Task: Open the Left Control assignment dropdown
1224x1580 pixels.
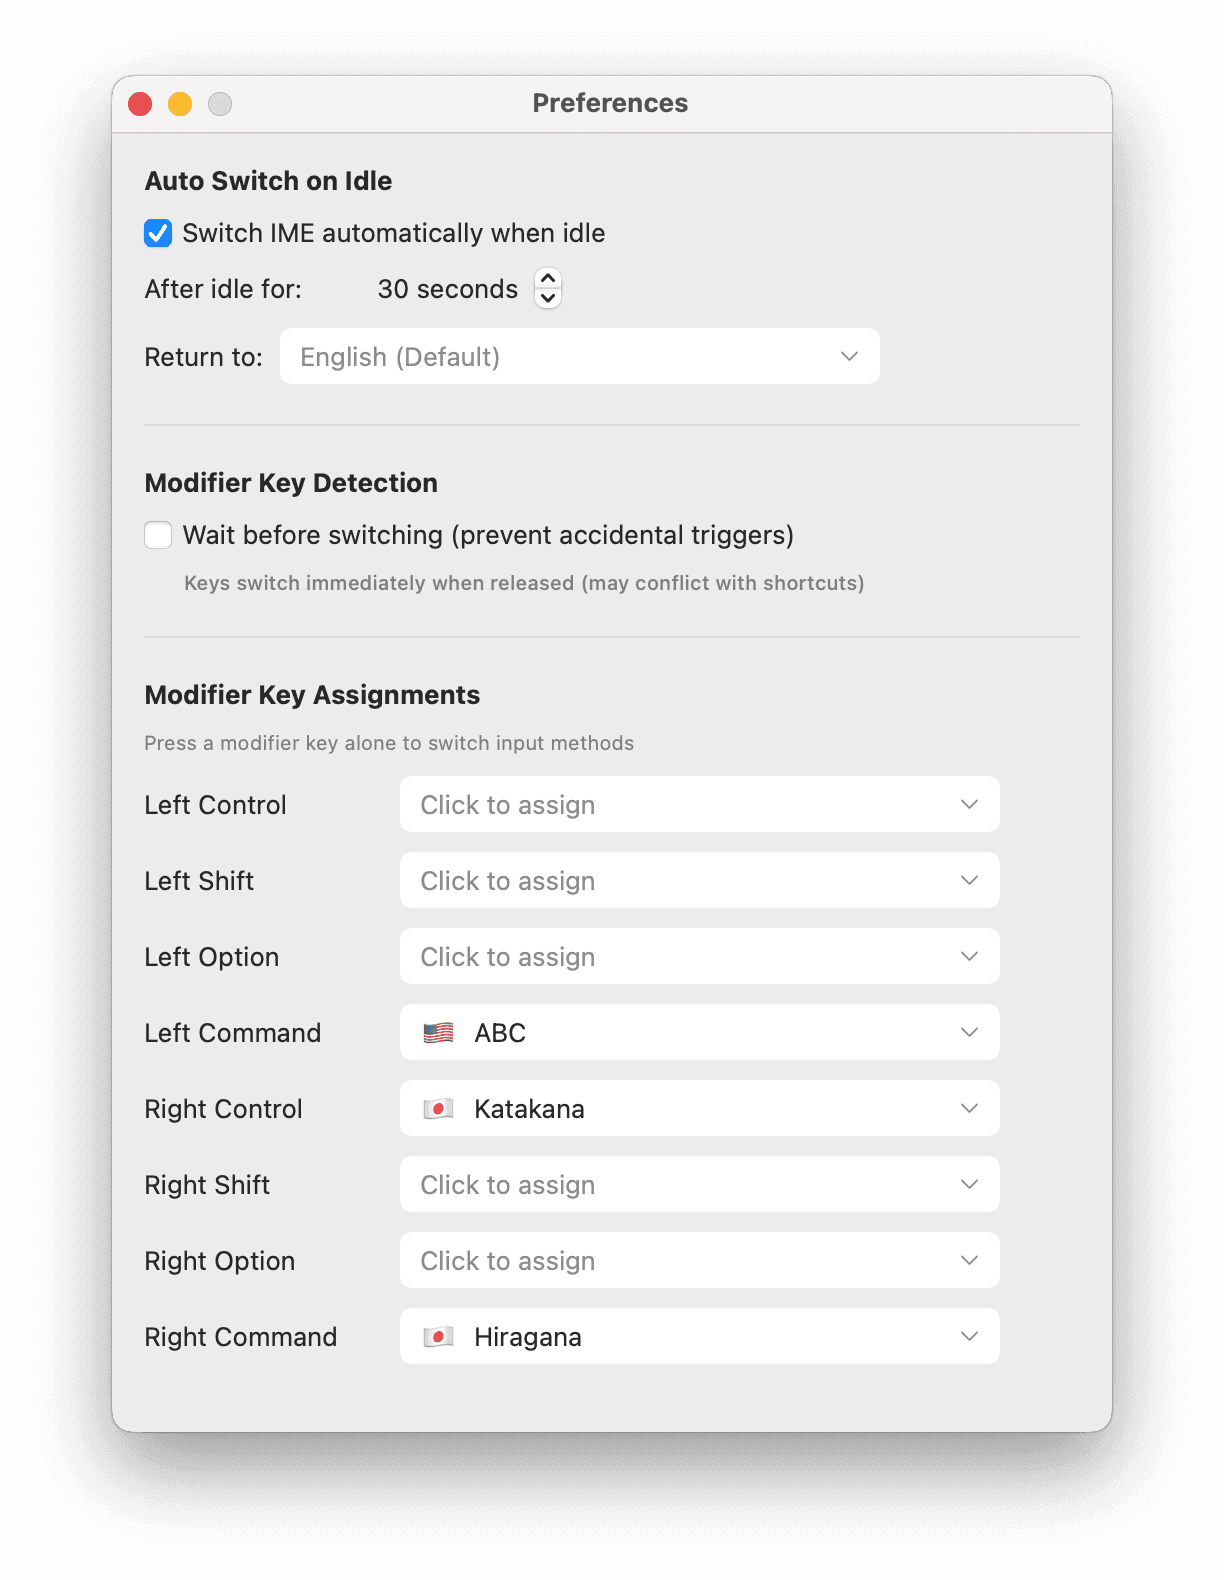Action: 699,804
